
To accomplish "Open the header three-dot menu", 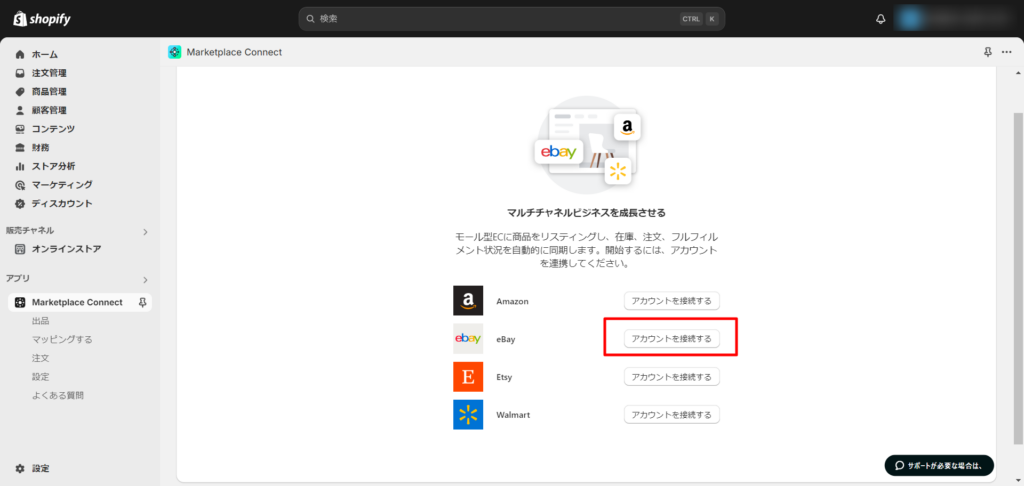I will click(x=1006, y=52).
